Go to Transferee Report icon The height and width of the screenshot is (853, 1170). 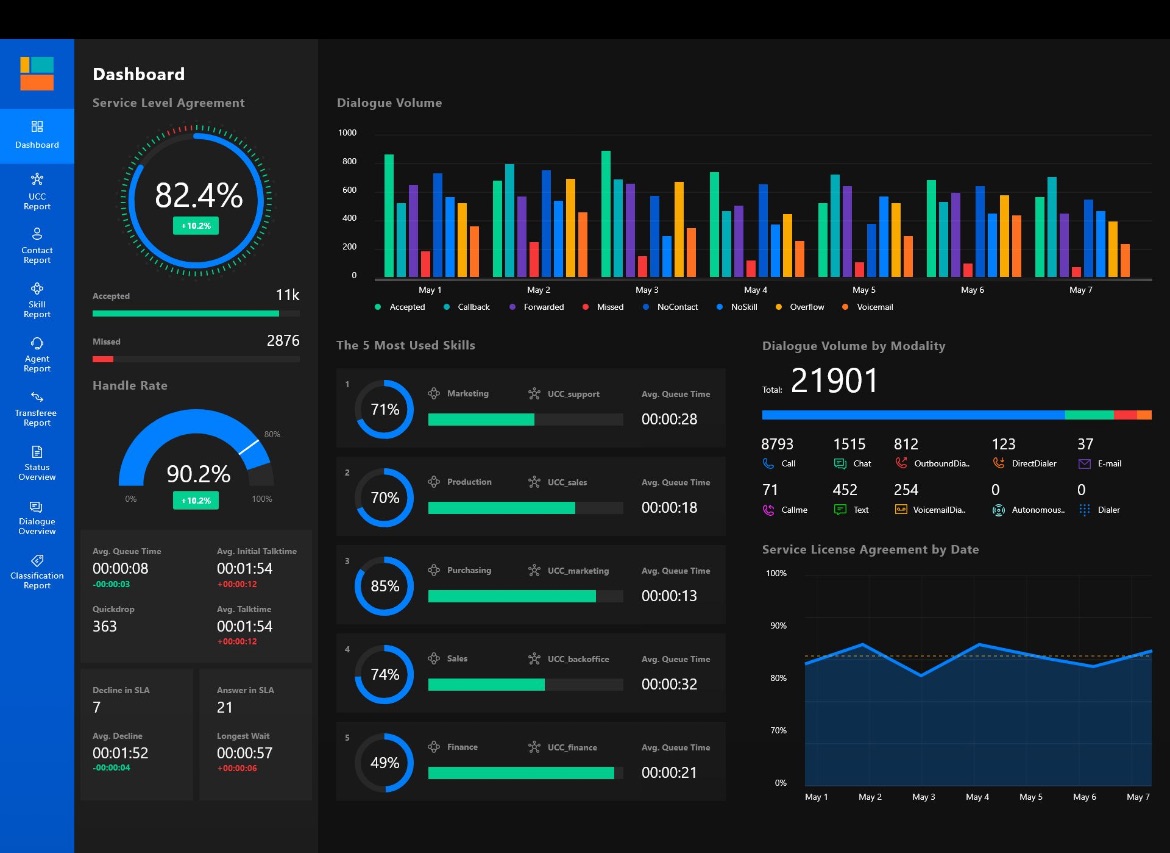pyautogui.click(x=37, y=397)
